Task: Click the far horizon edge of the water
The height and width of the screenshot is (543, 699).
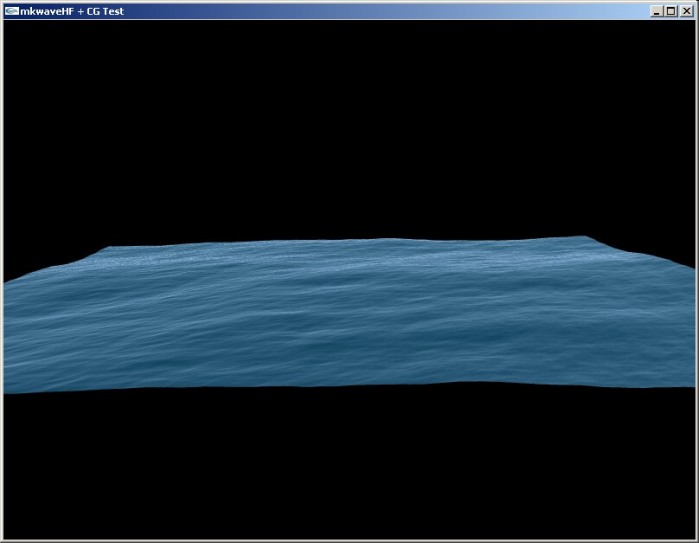Action: [x=350, y=241]
